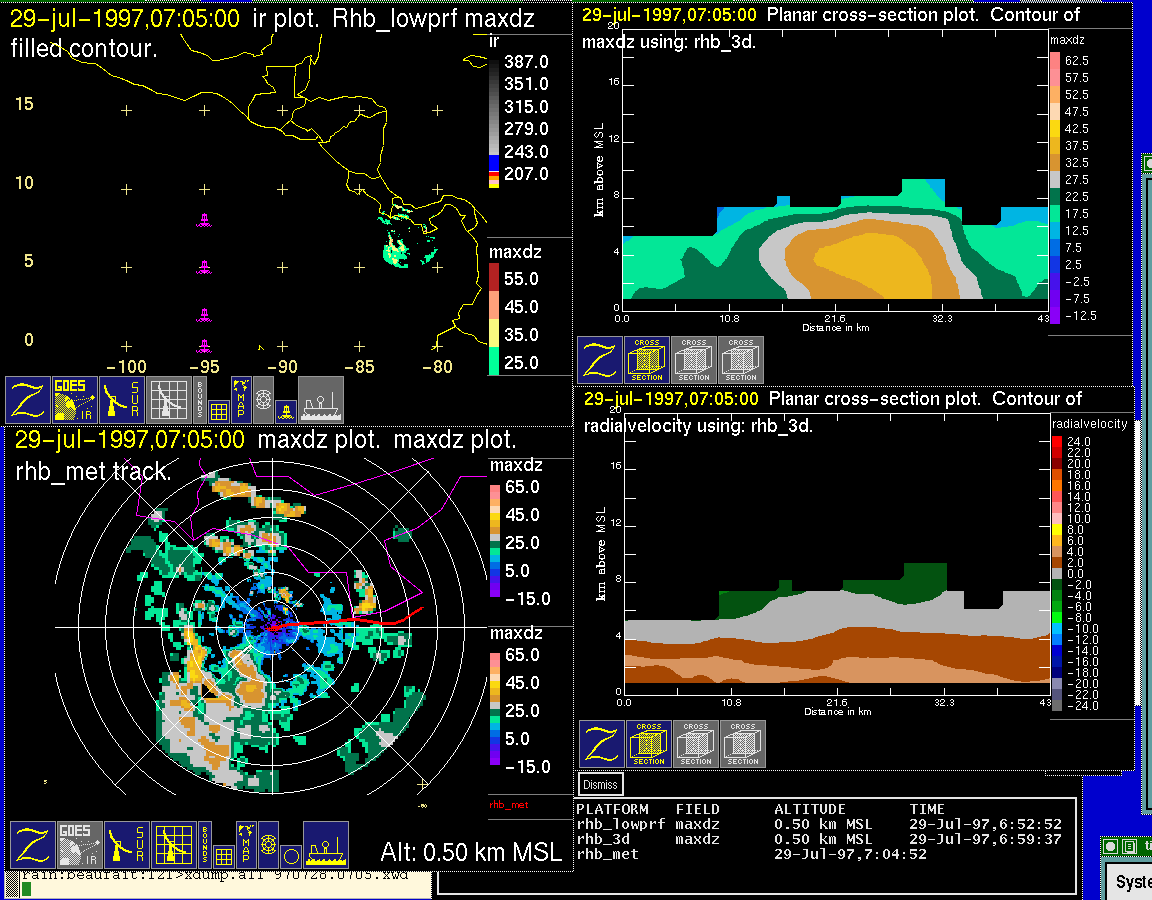Enable grayed radar grid icon in ir plot toolbar

pyautogui.click(x=169, y=399)
